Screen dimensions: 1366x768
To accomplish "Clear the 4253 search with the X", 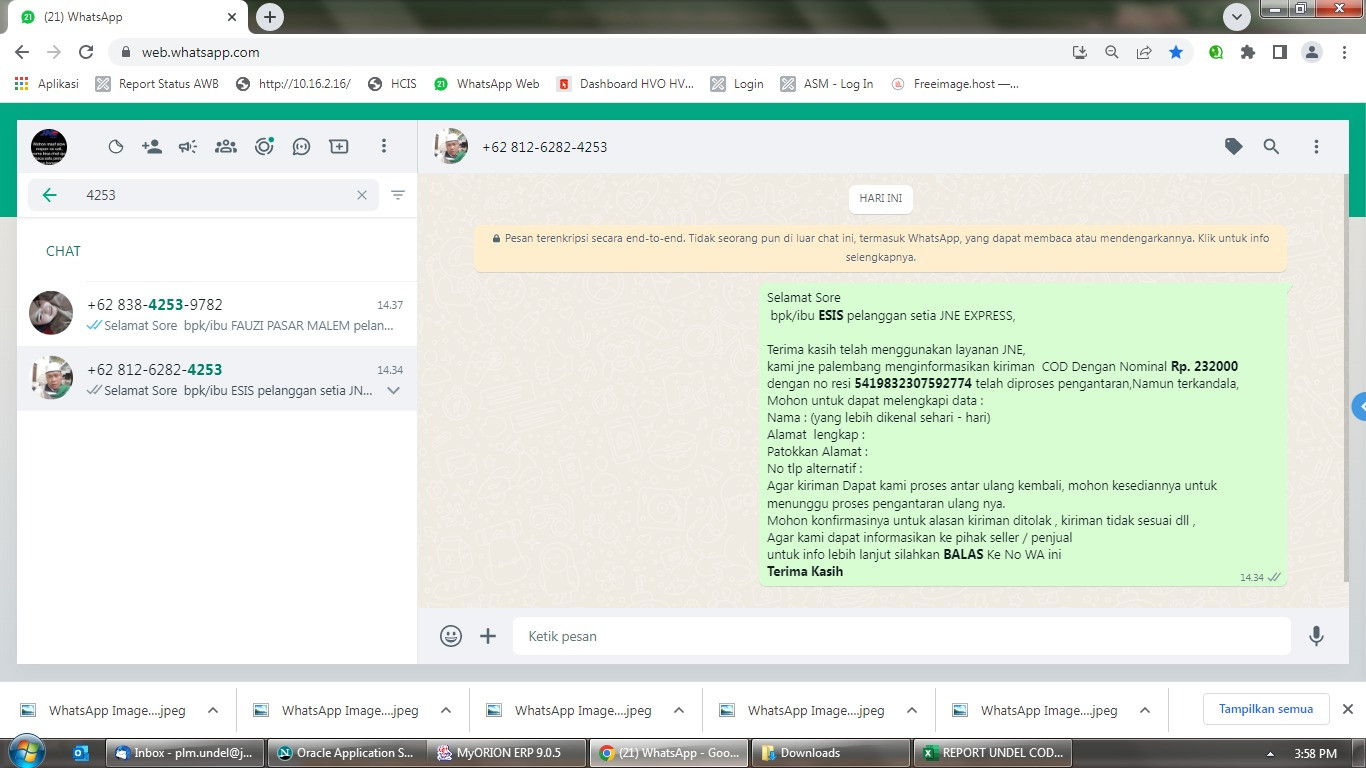I will click(362, 195).
